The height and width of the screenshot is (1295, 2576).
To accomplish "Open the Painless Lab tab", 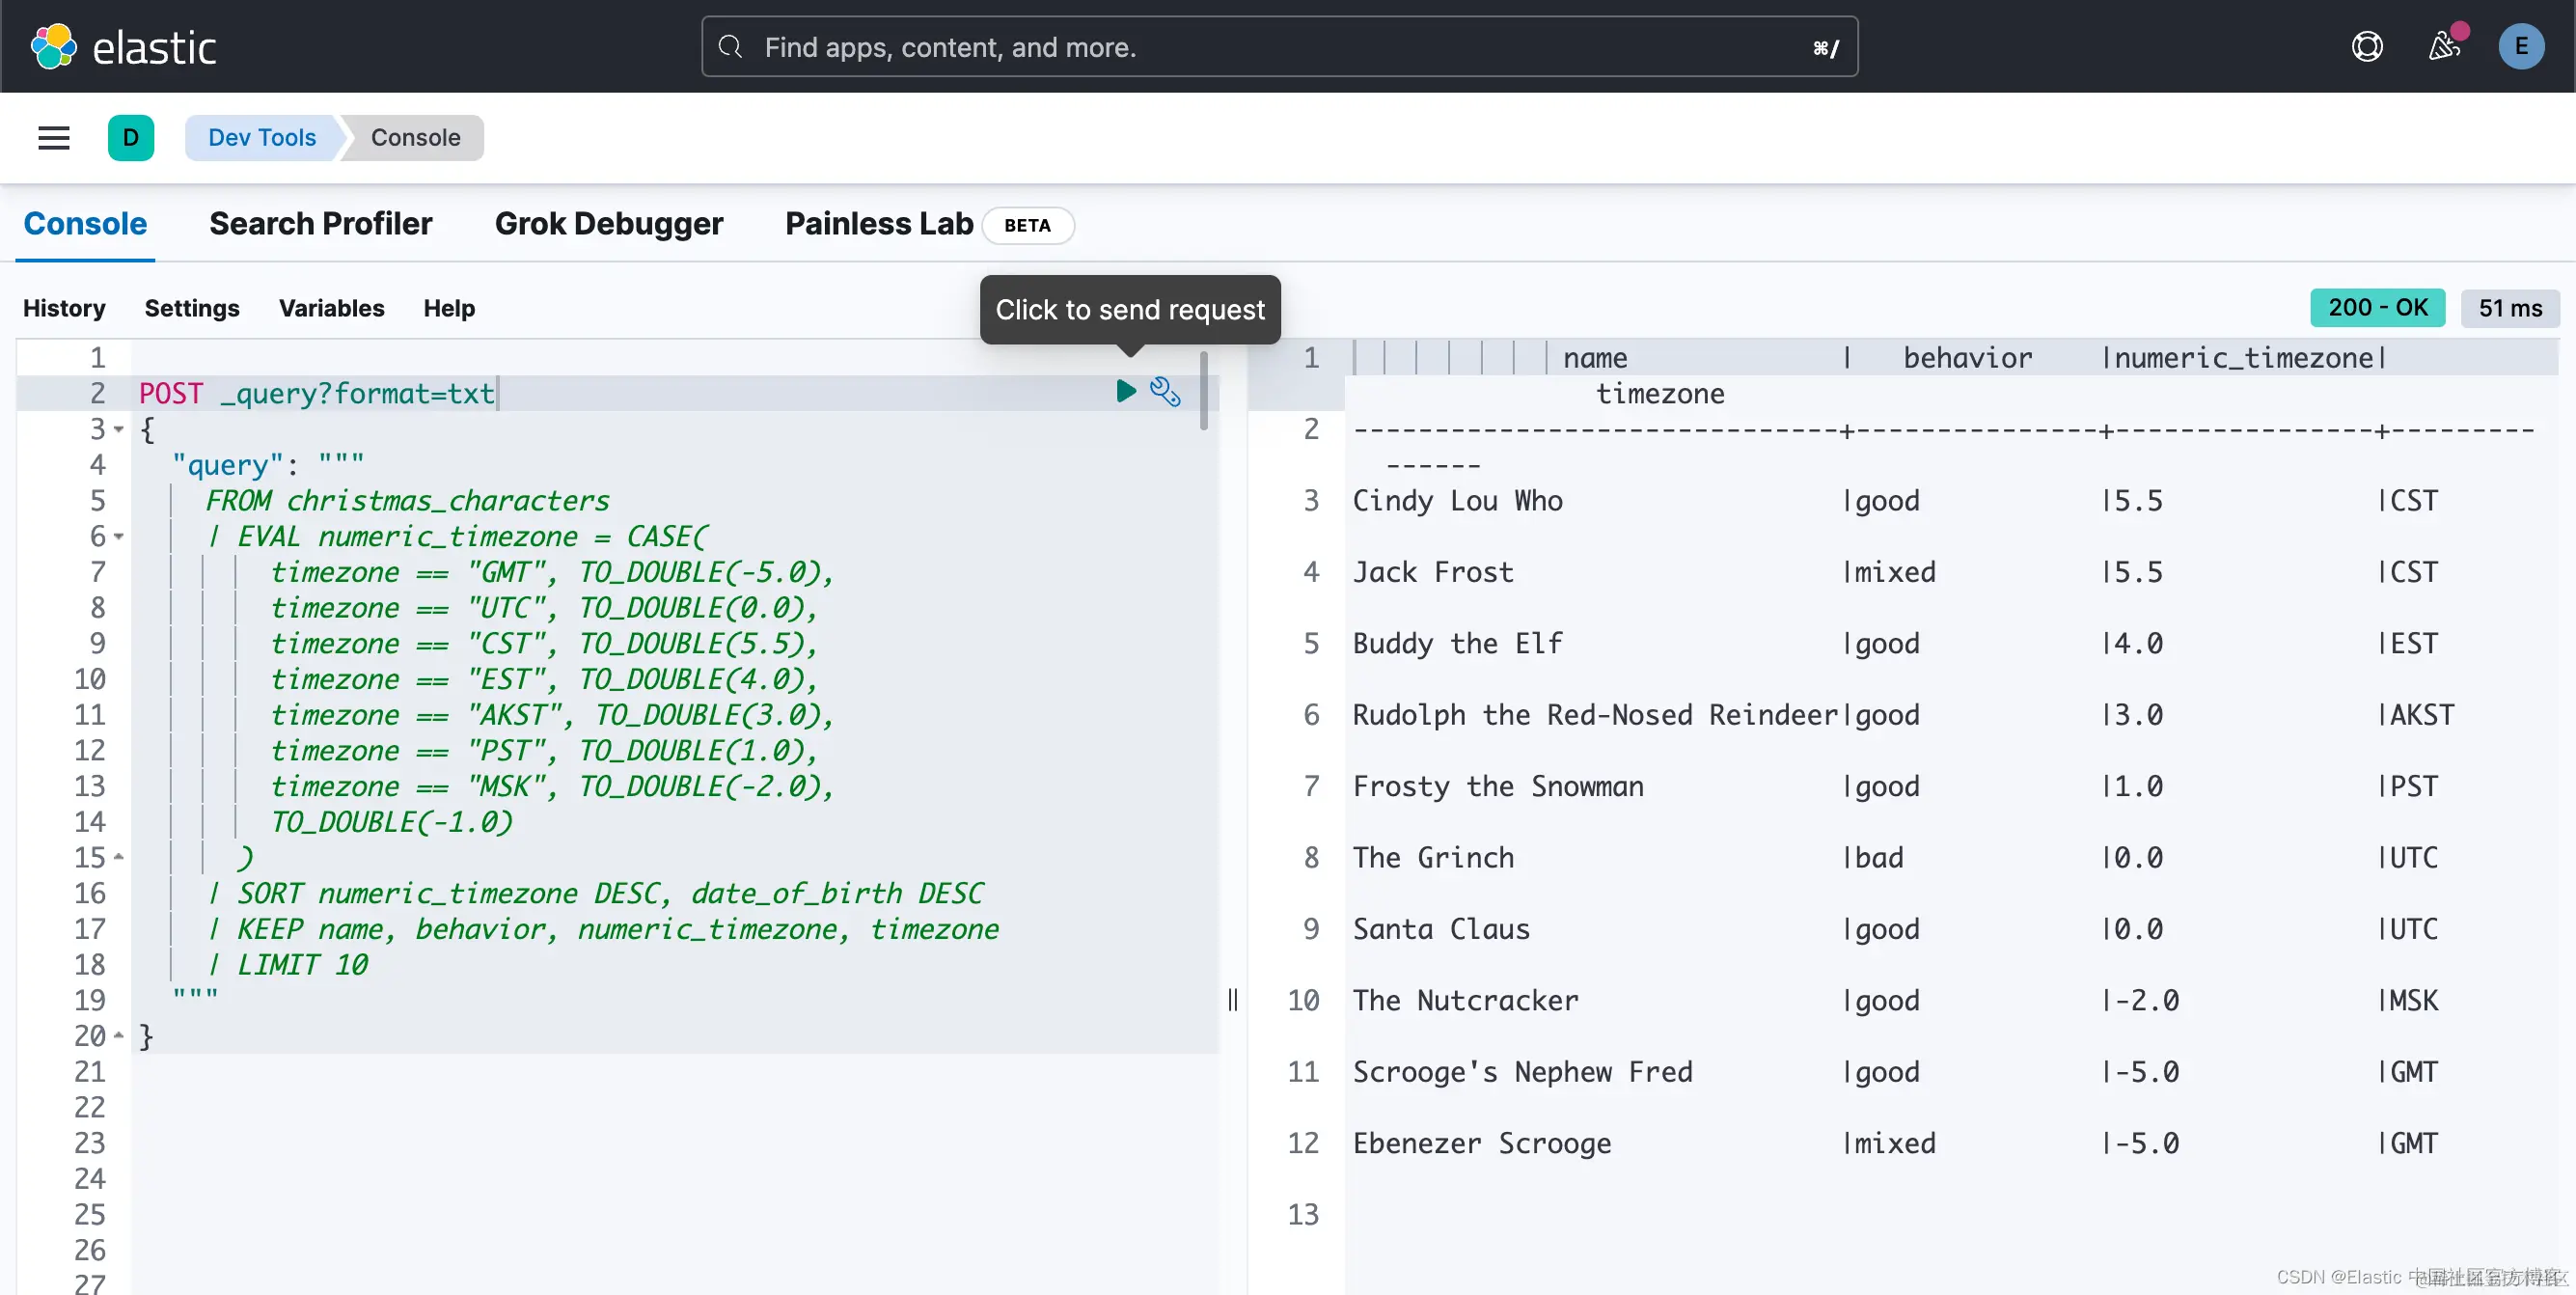I will 878,224.
